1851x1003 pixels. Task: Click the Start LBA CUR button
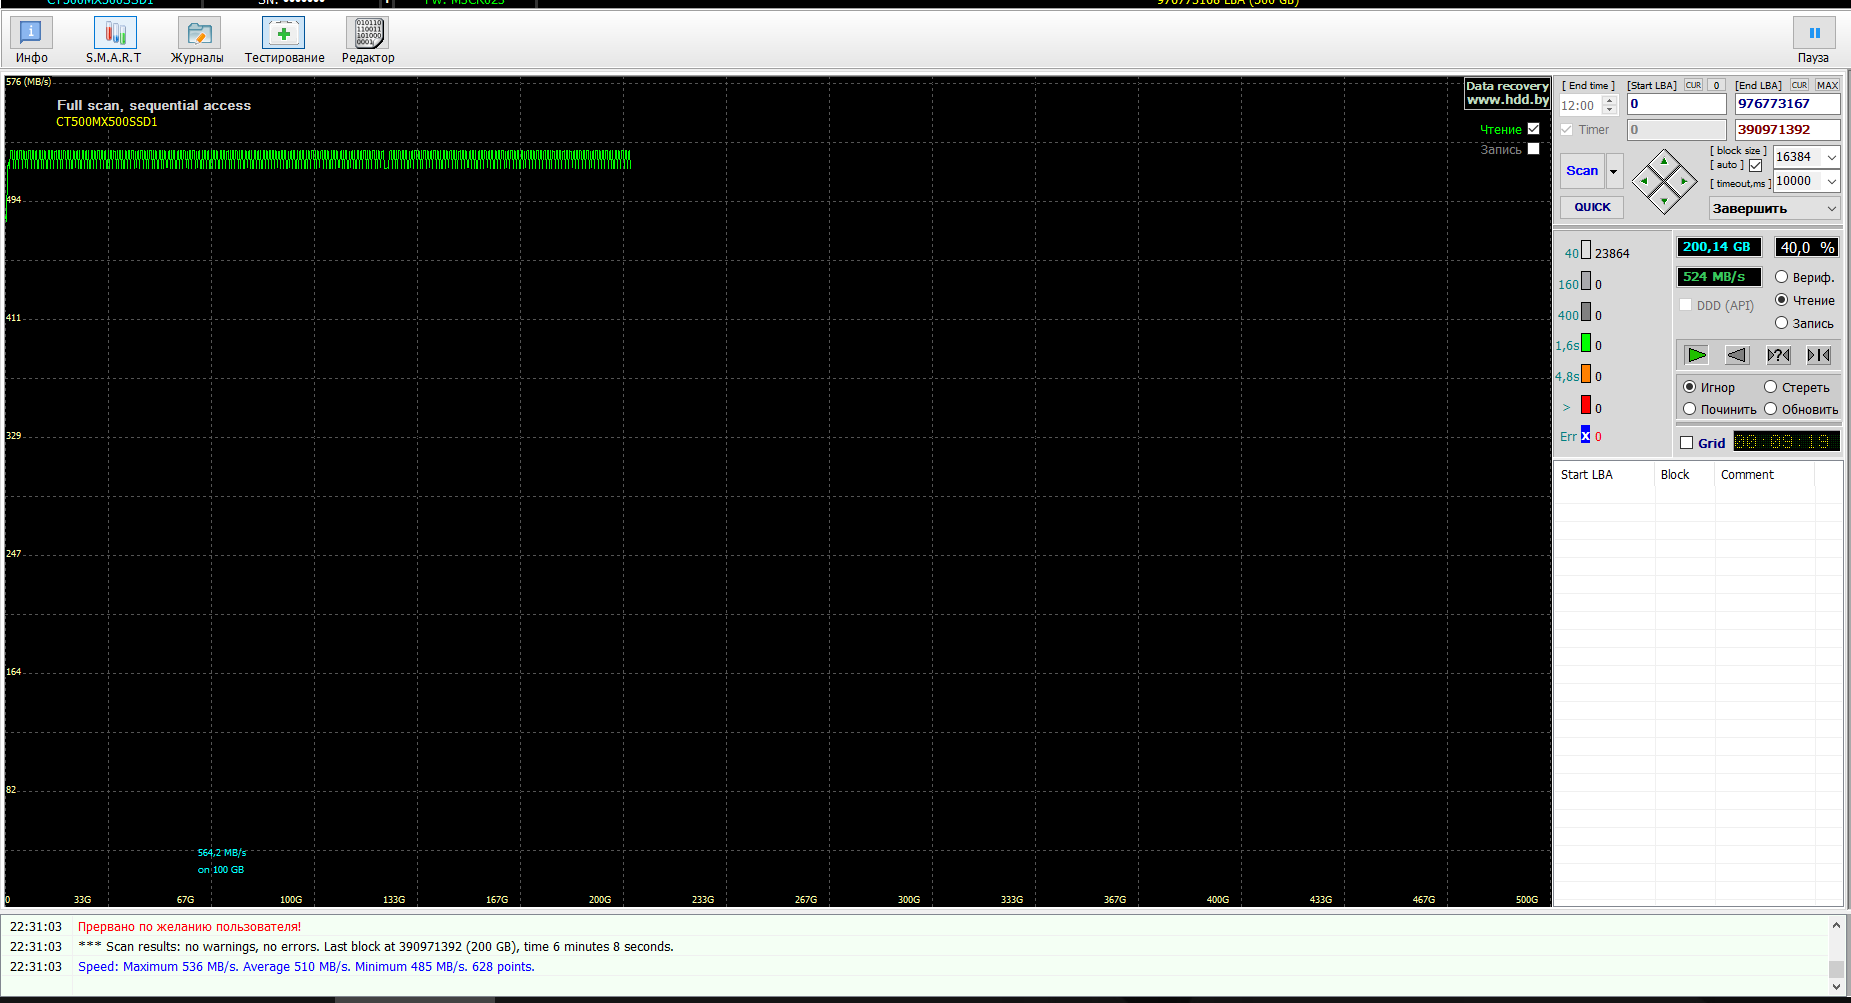tap(1693, 85)
